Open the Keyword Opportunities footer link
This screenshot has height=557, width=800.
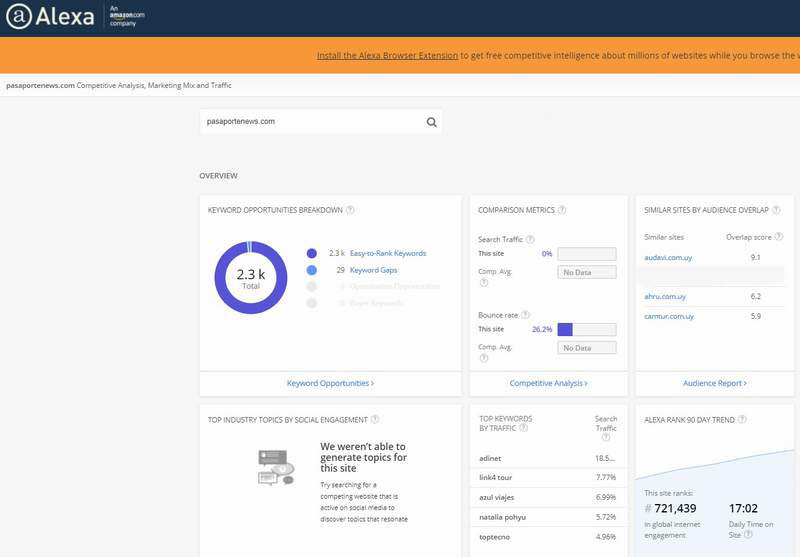pos(330,383)
